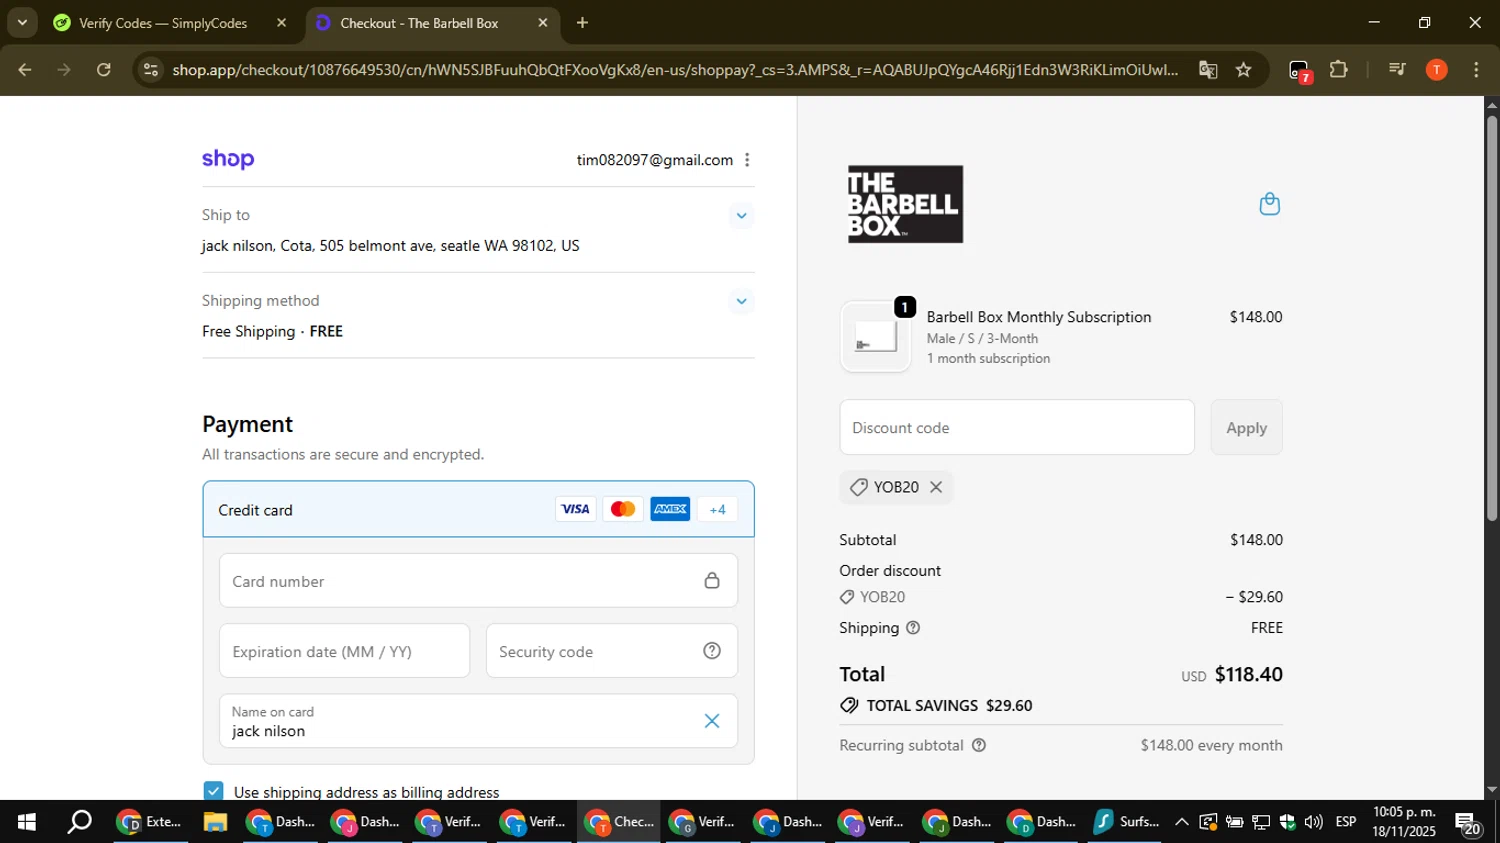Show hidden system tray icons

click(1182, 822)
